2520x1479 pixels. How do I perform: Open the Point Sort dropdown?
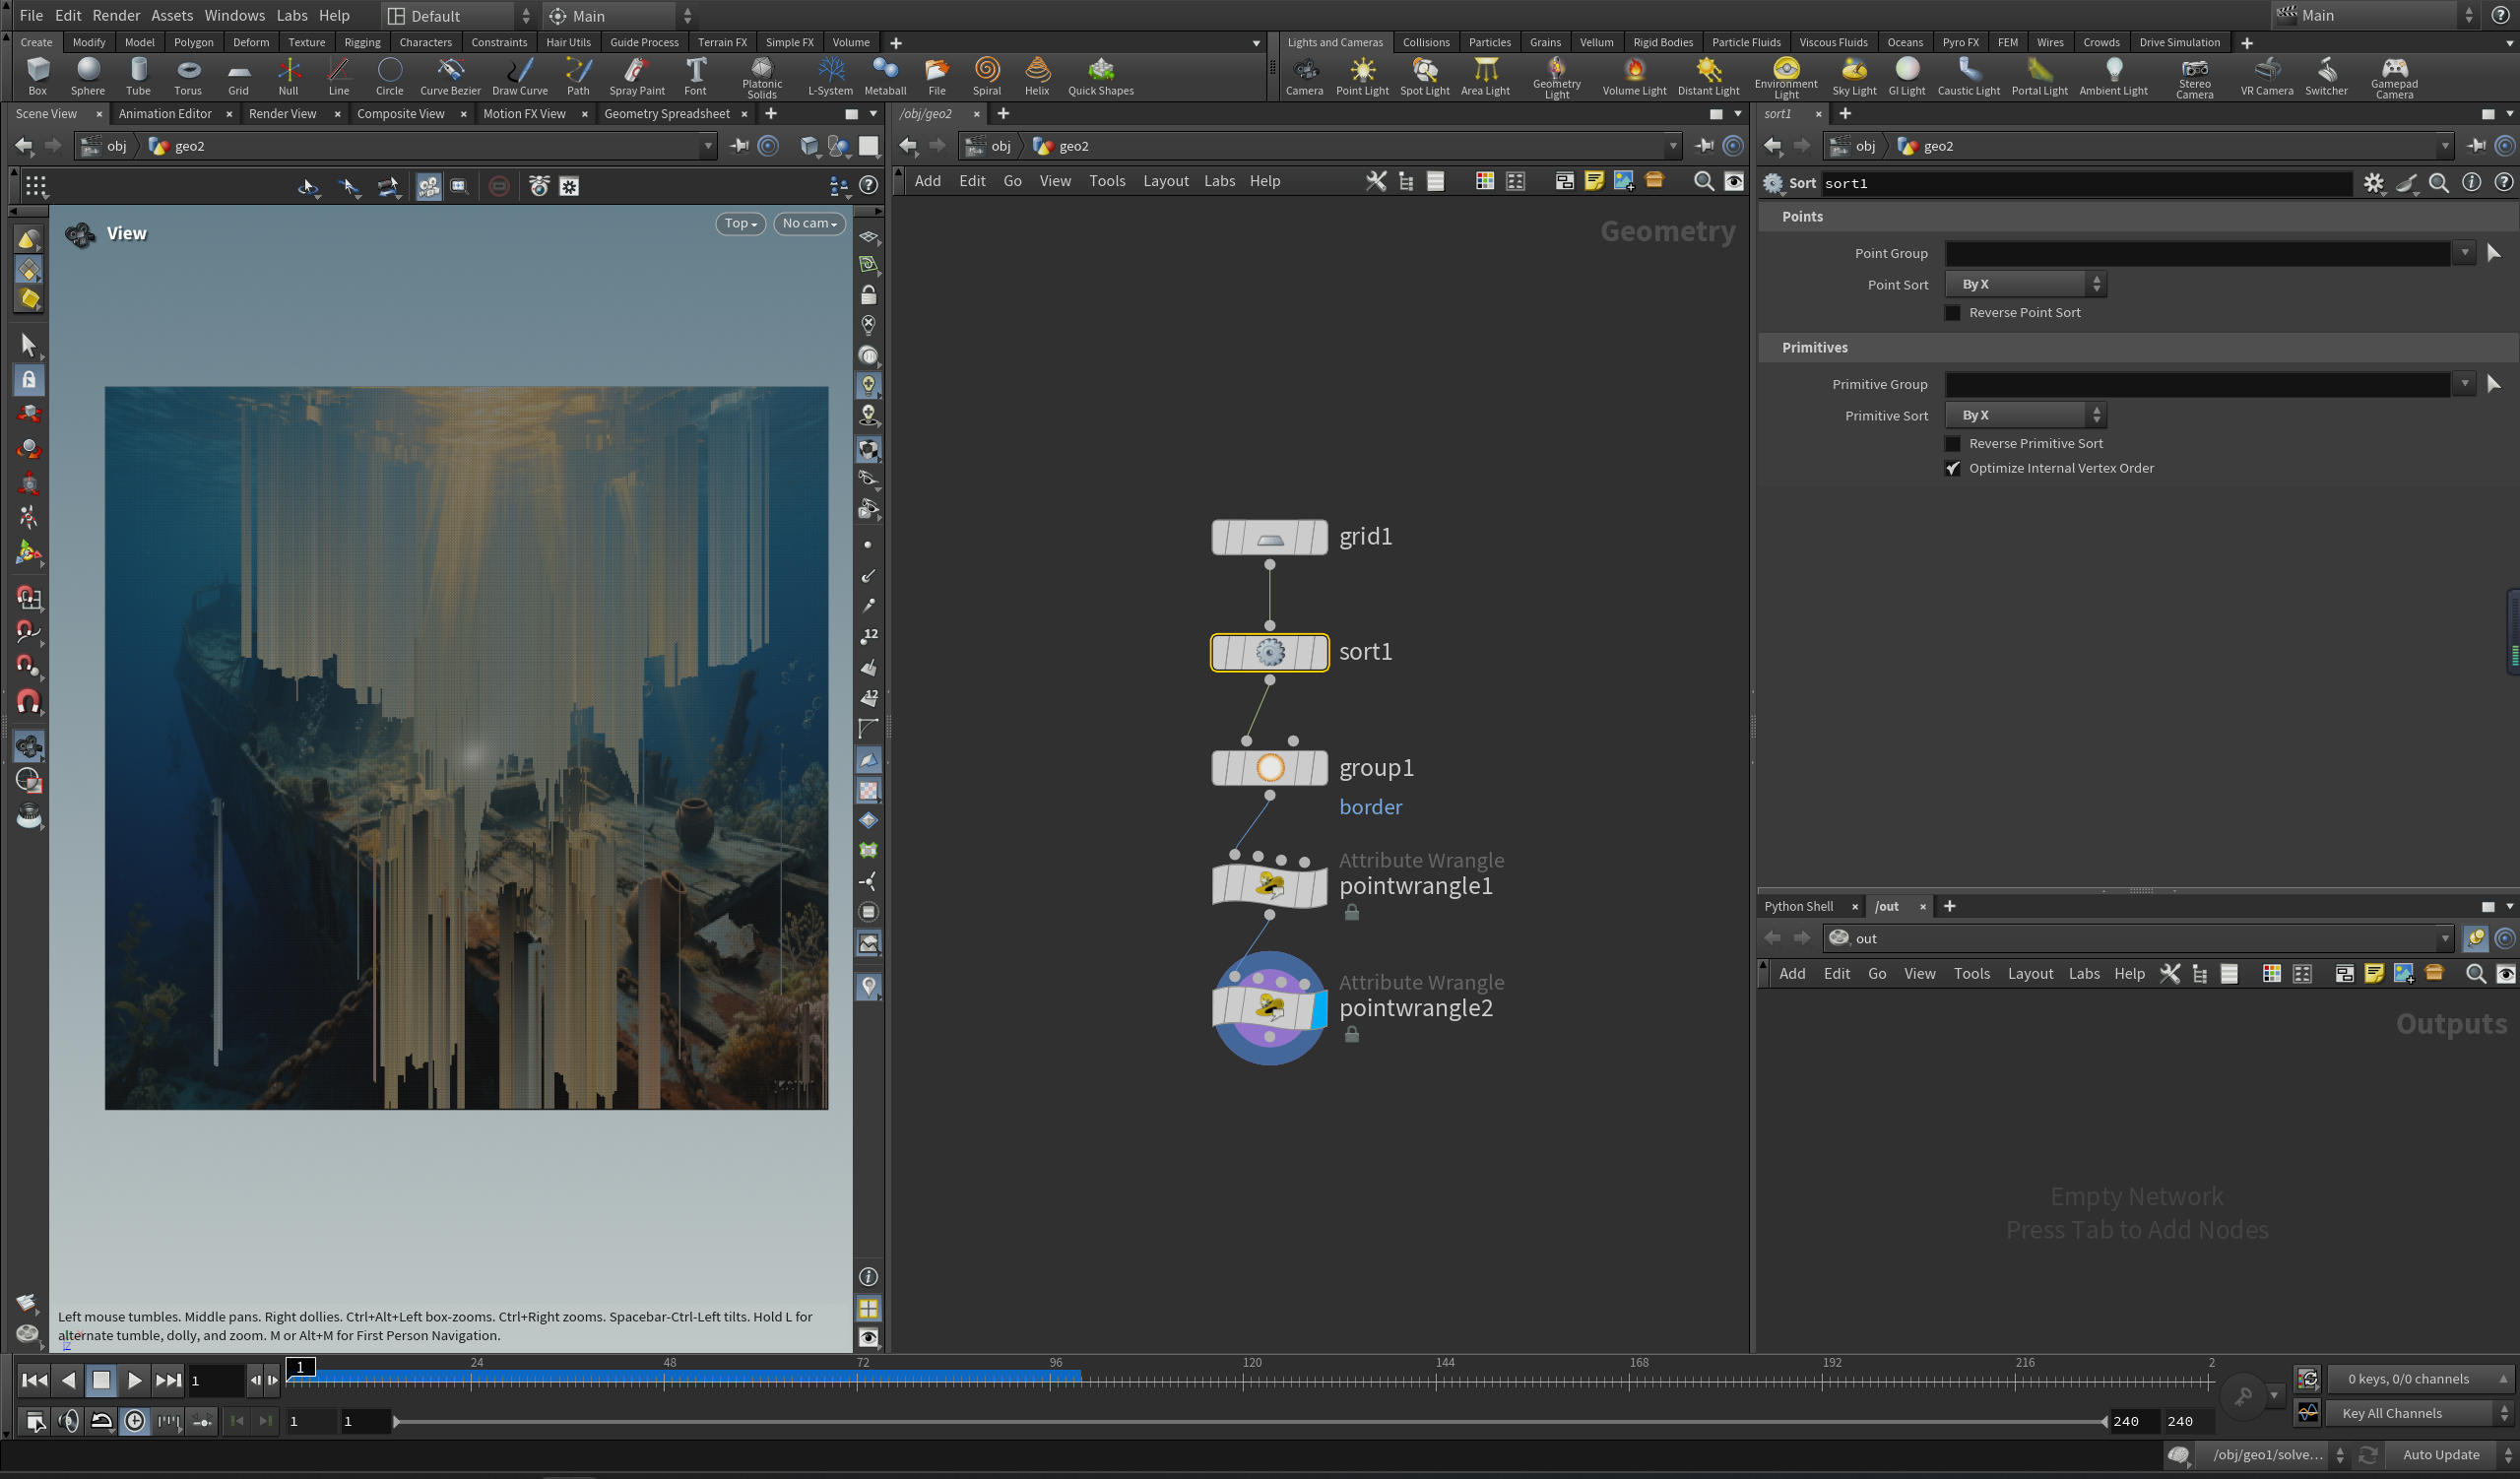click(x=2025, y=284)
